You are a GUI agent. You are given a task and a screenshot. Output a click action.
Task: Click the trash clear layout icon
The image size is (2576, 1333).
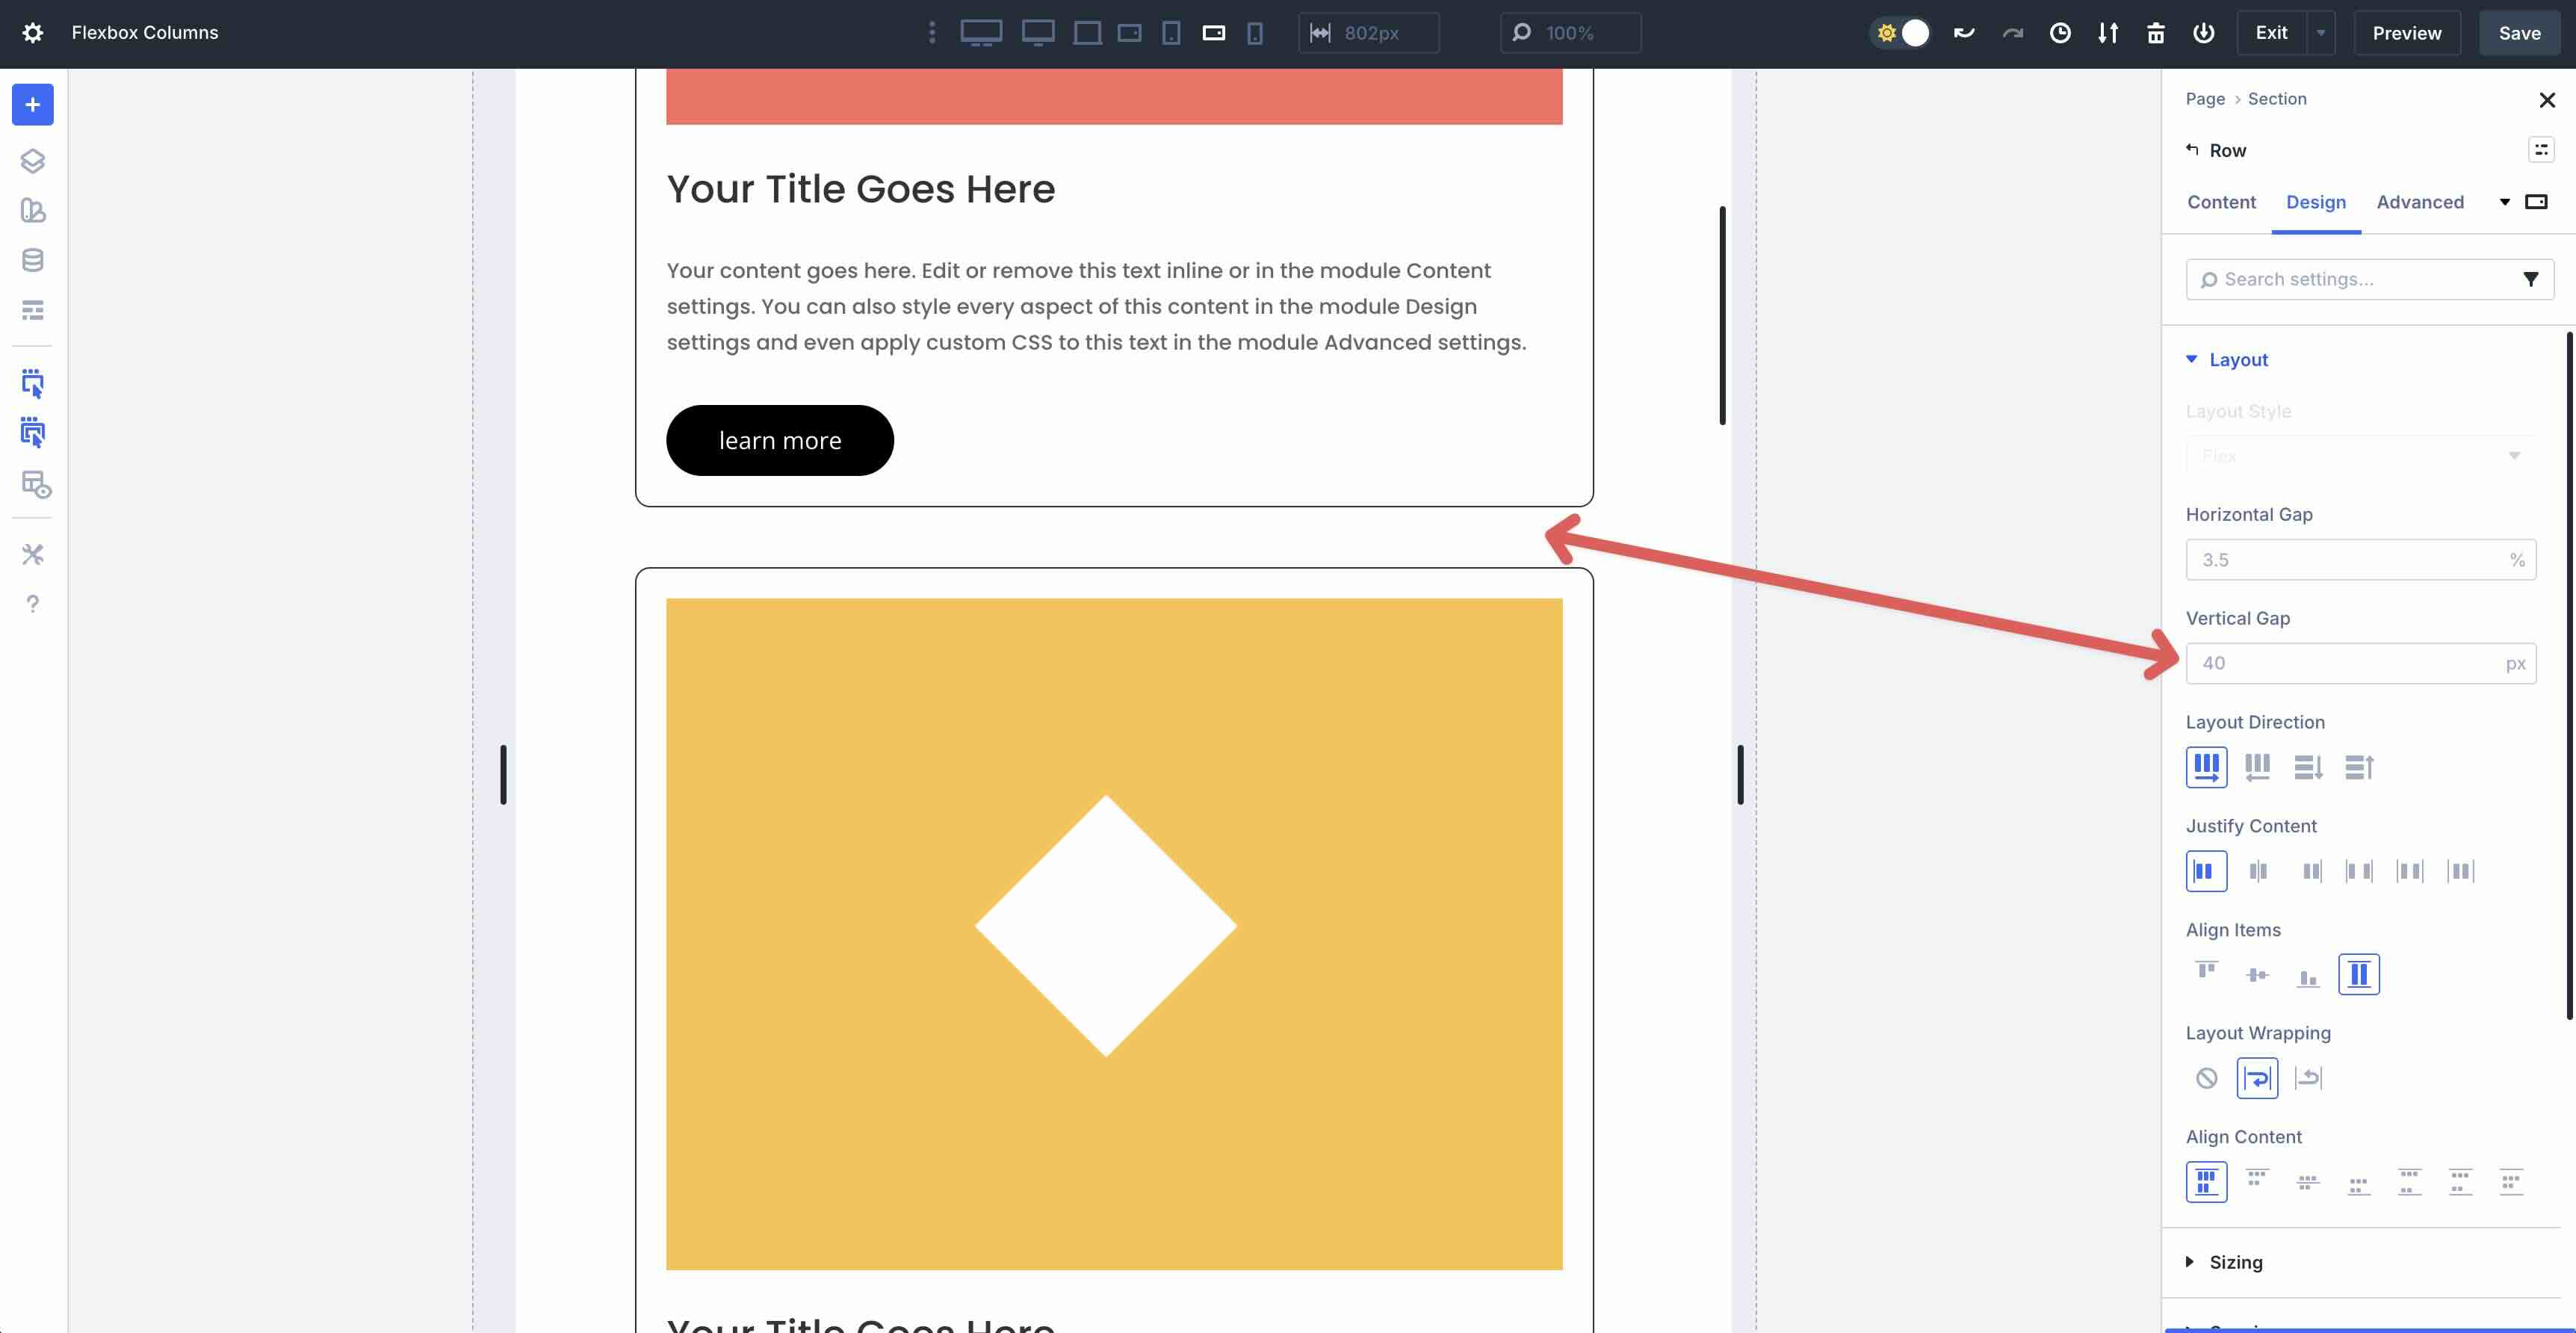pos(2155,33)
